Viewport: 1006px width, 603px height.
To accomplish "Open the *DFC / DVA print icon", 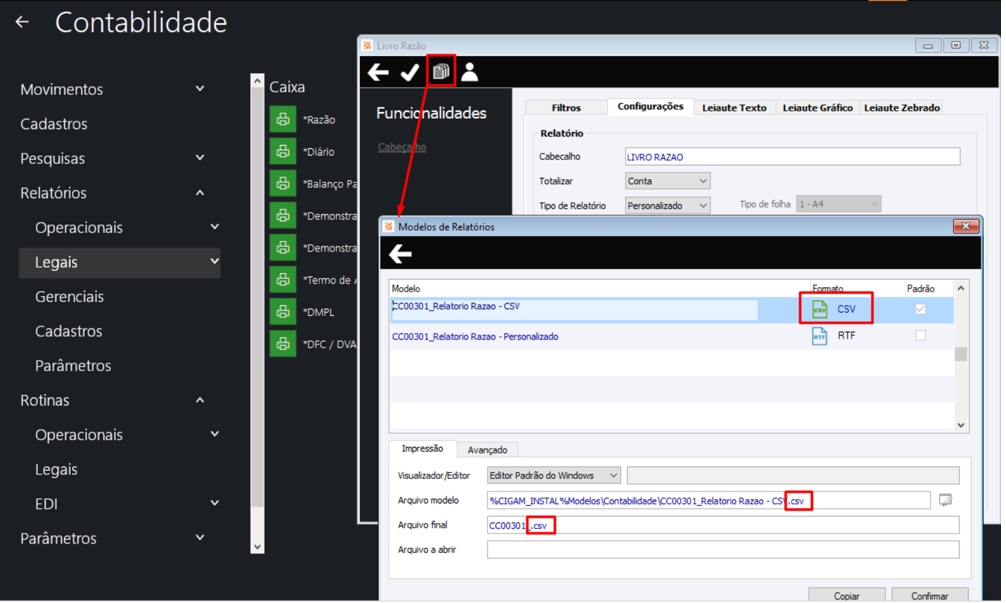I will [282, 344].
